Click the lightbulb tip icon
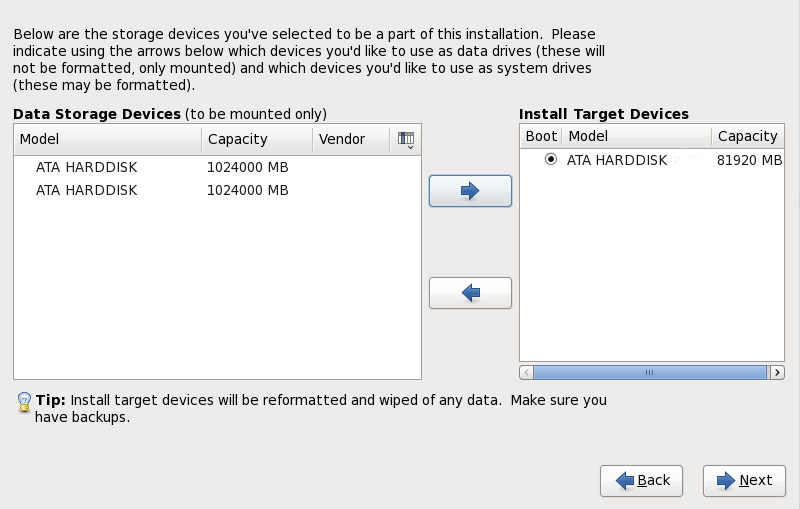Image resolution: width=800 pixels, height=509 pixels. [x=24, y=402]
